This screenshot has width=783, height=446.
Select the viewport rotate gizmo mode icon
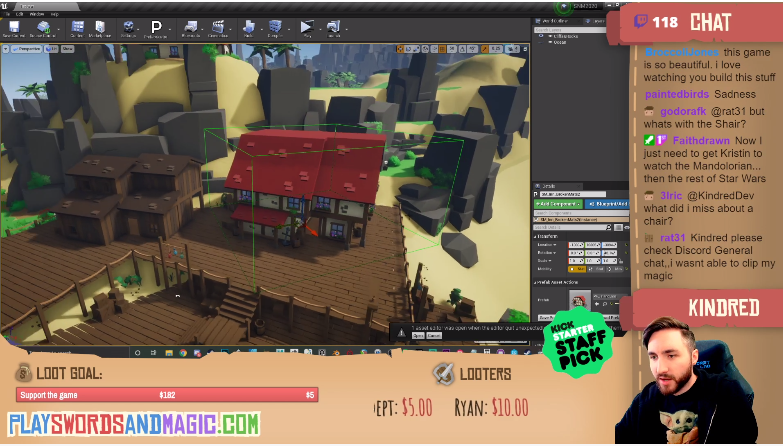[408, 49]
